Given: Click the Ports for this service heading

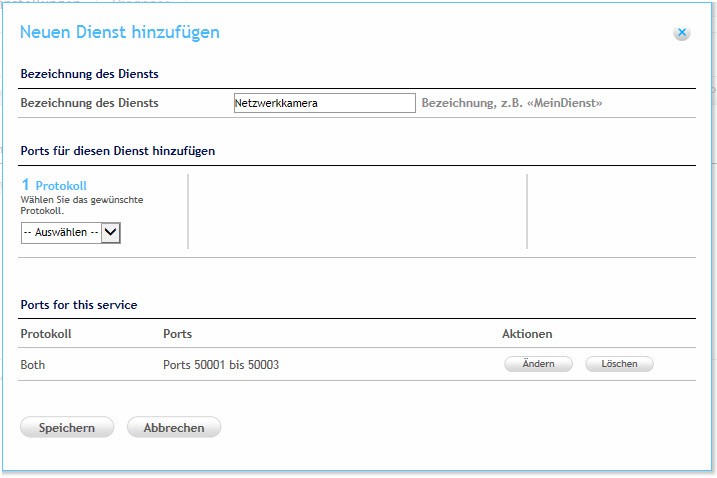Looking at the screenshot, I should [x=79, y=304].
